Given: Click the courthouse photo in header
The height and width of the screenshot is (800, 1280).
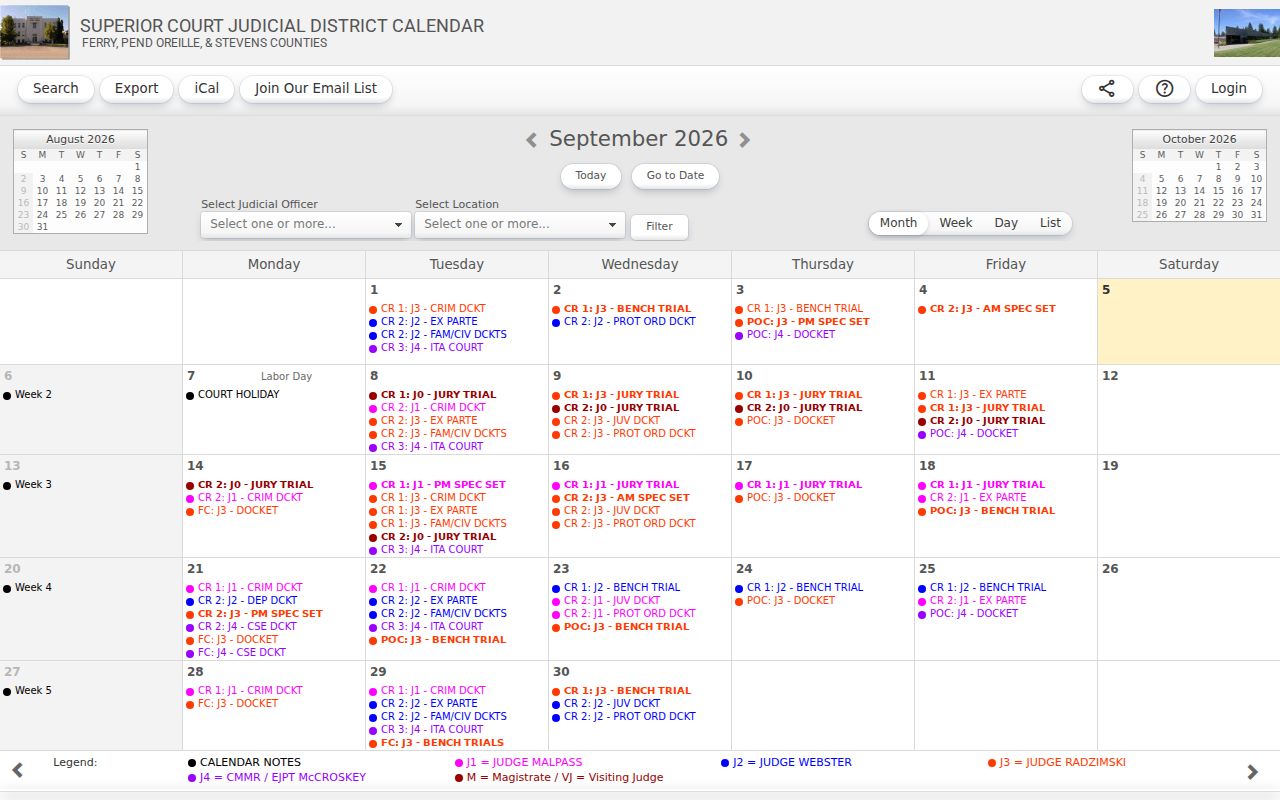Looking at the screenshot, I should 35,32.
